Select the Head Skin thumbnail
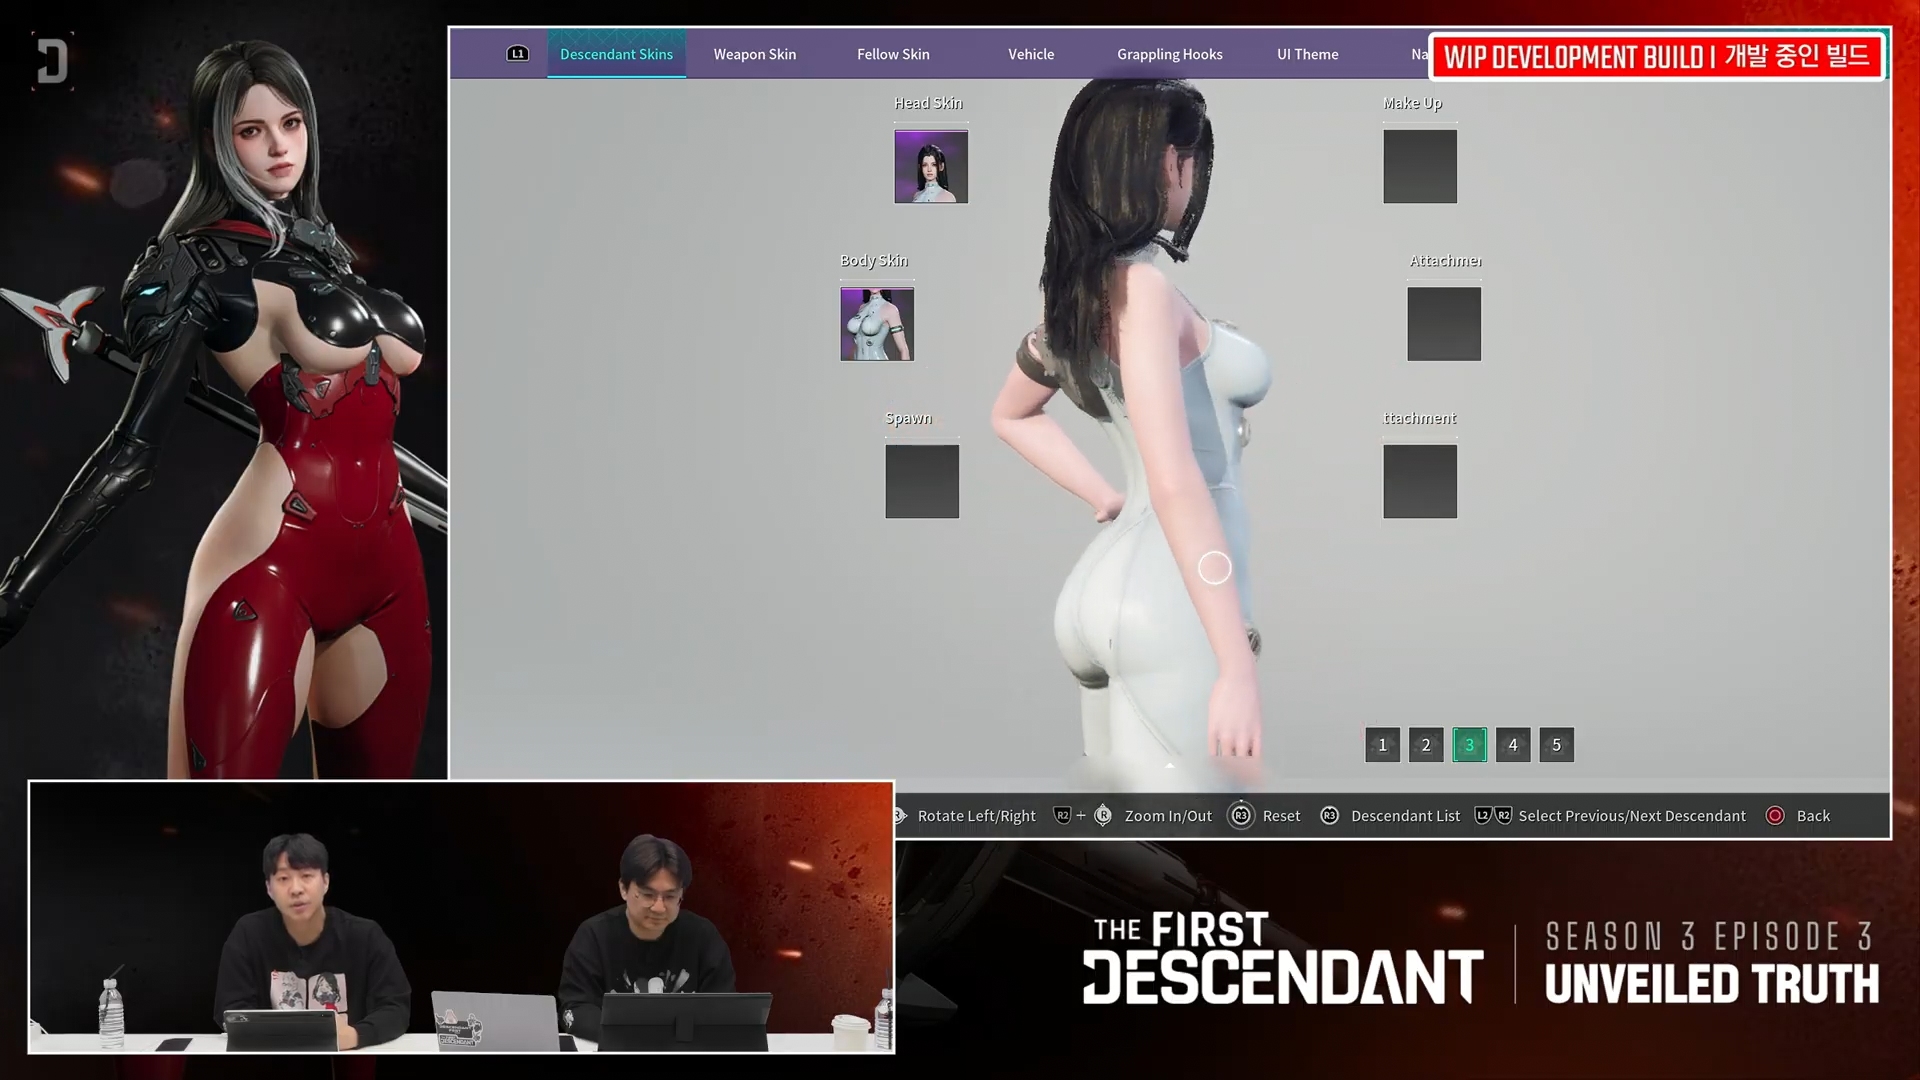The width and height of the screenshot is (1920, 1080). [x=930, y=167]
